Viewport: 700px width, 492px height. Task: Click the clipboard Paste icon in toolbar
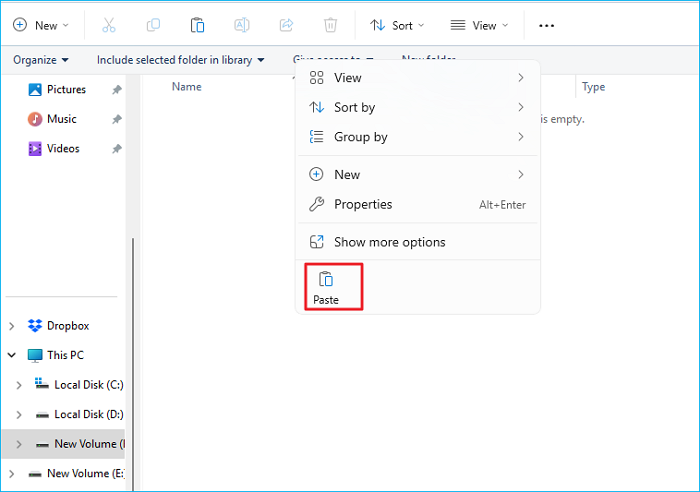click(198, 25)
